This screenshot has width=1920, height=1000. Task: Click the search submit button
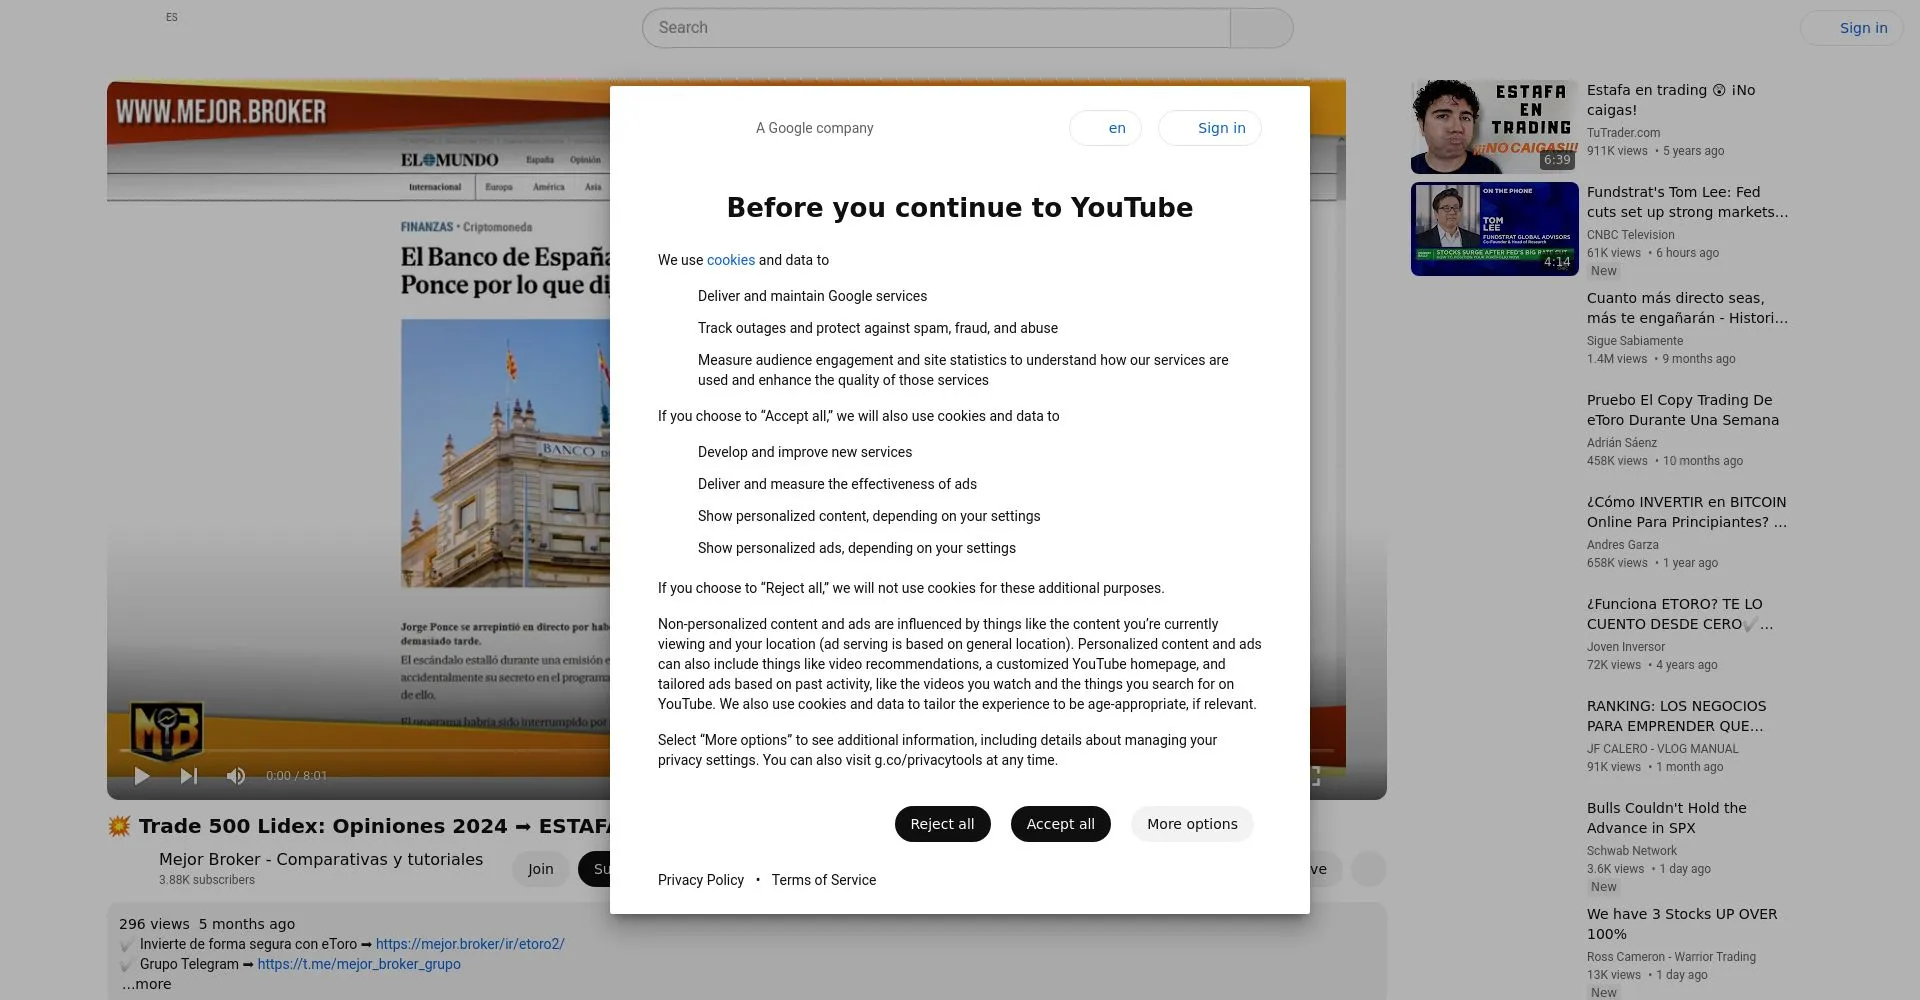coord(1262,28)
